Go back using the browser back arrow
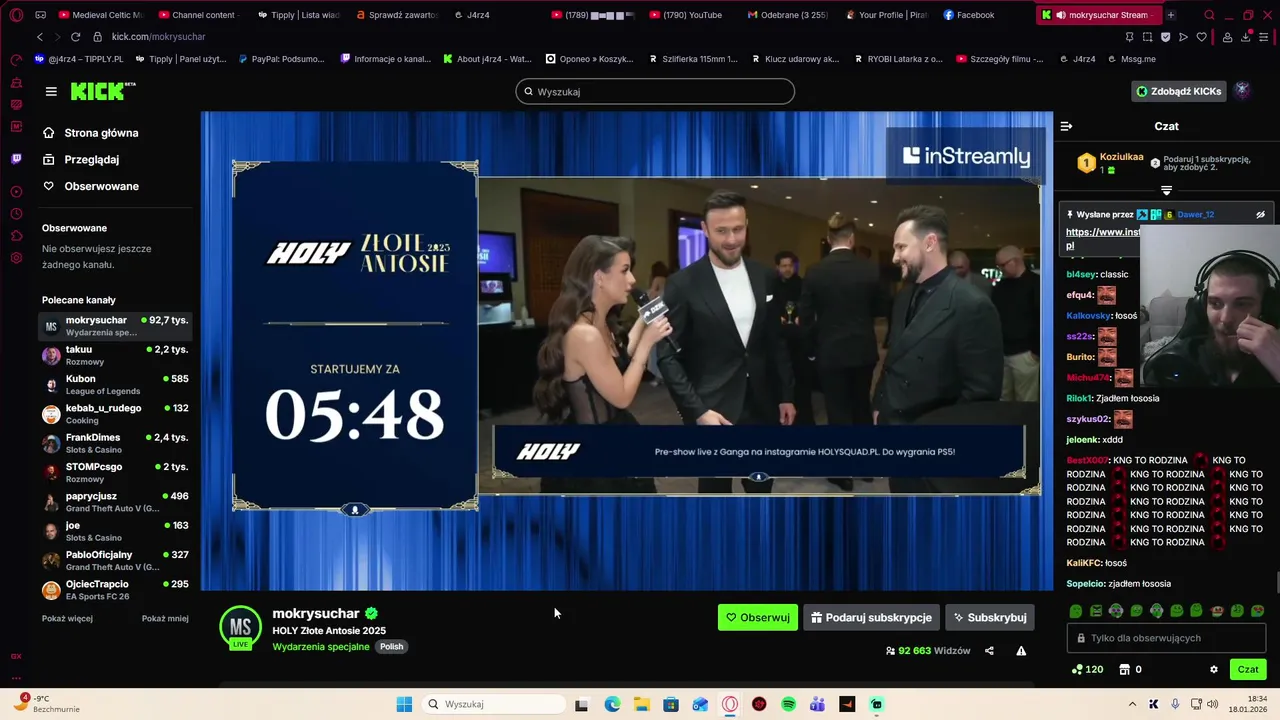Screen dimensions: 1280x720 (40, 37)
